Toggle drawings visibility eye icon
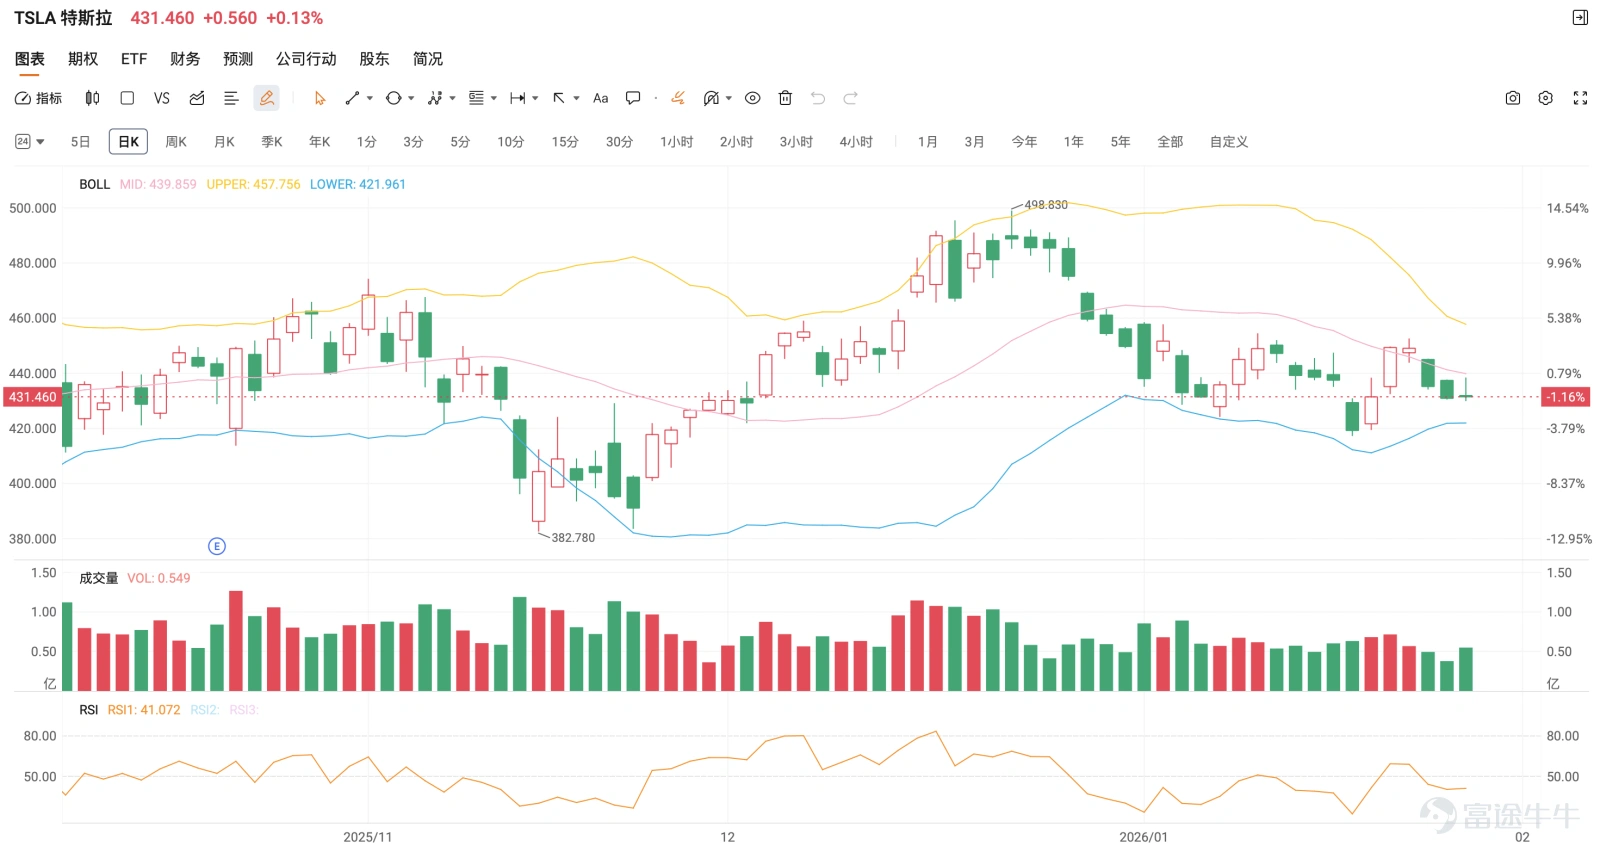Image resolution: width=1600 pixels, height=852 pixels. [x=753, y=98]
